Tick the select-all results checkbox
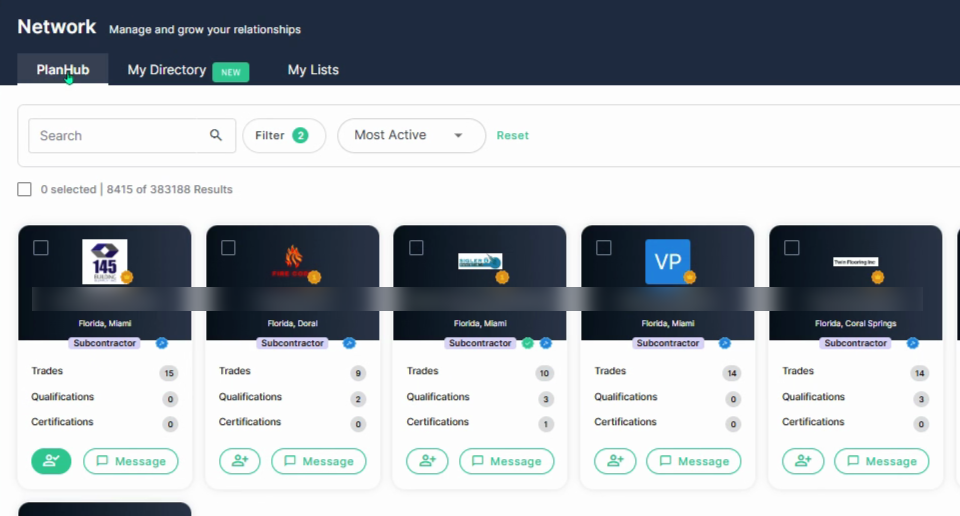This screenshot has height=516, width=960. coord(24,189)
